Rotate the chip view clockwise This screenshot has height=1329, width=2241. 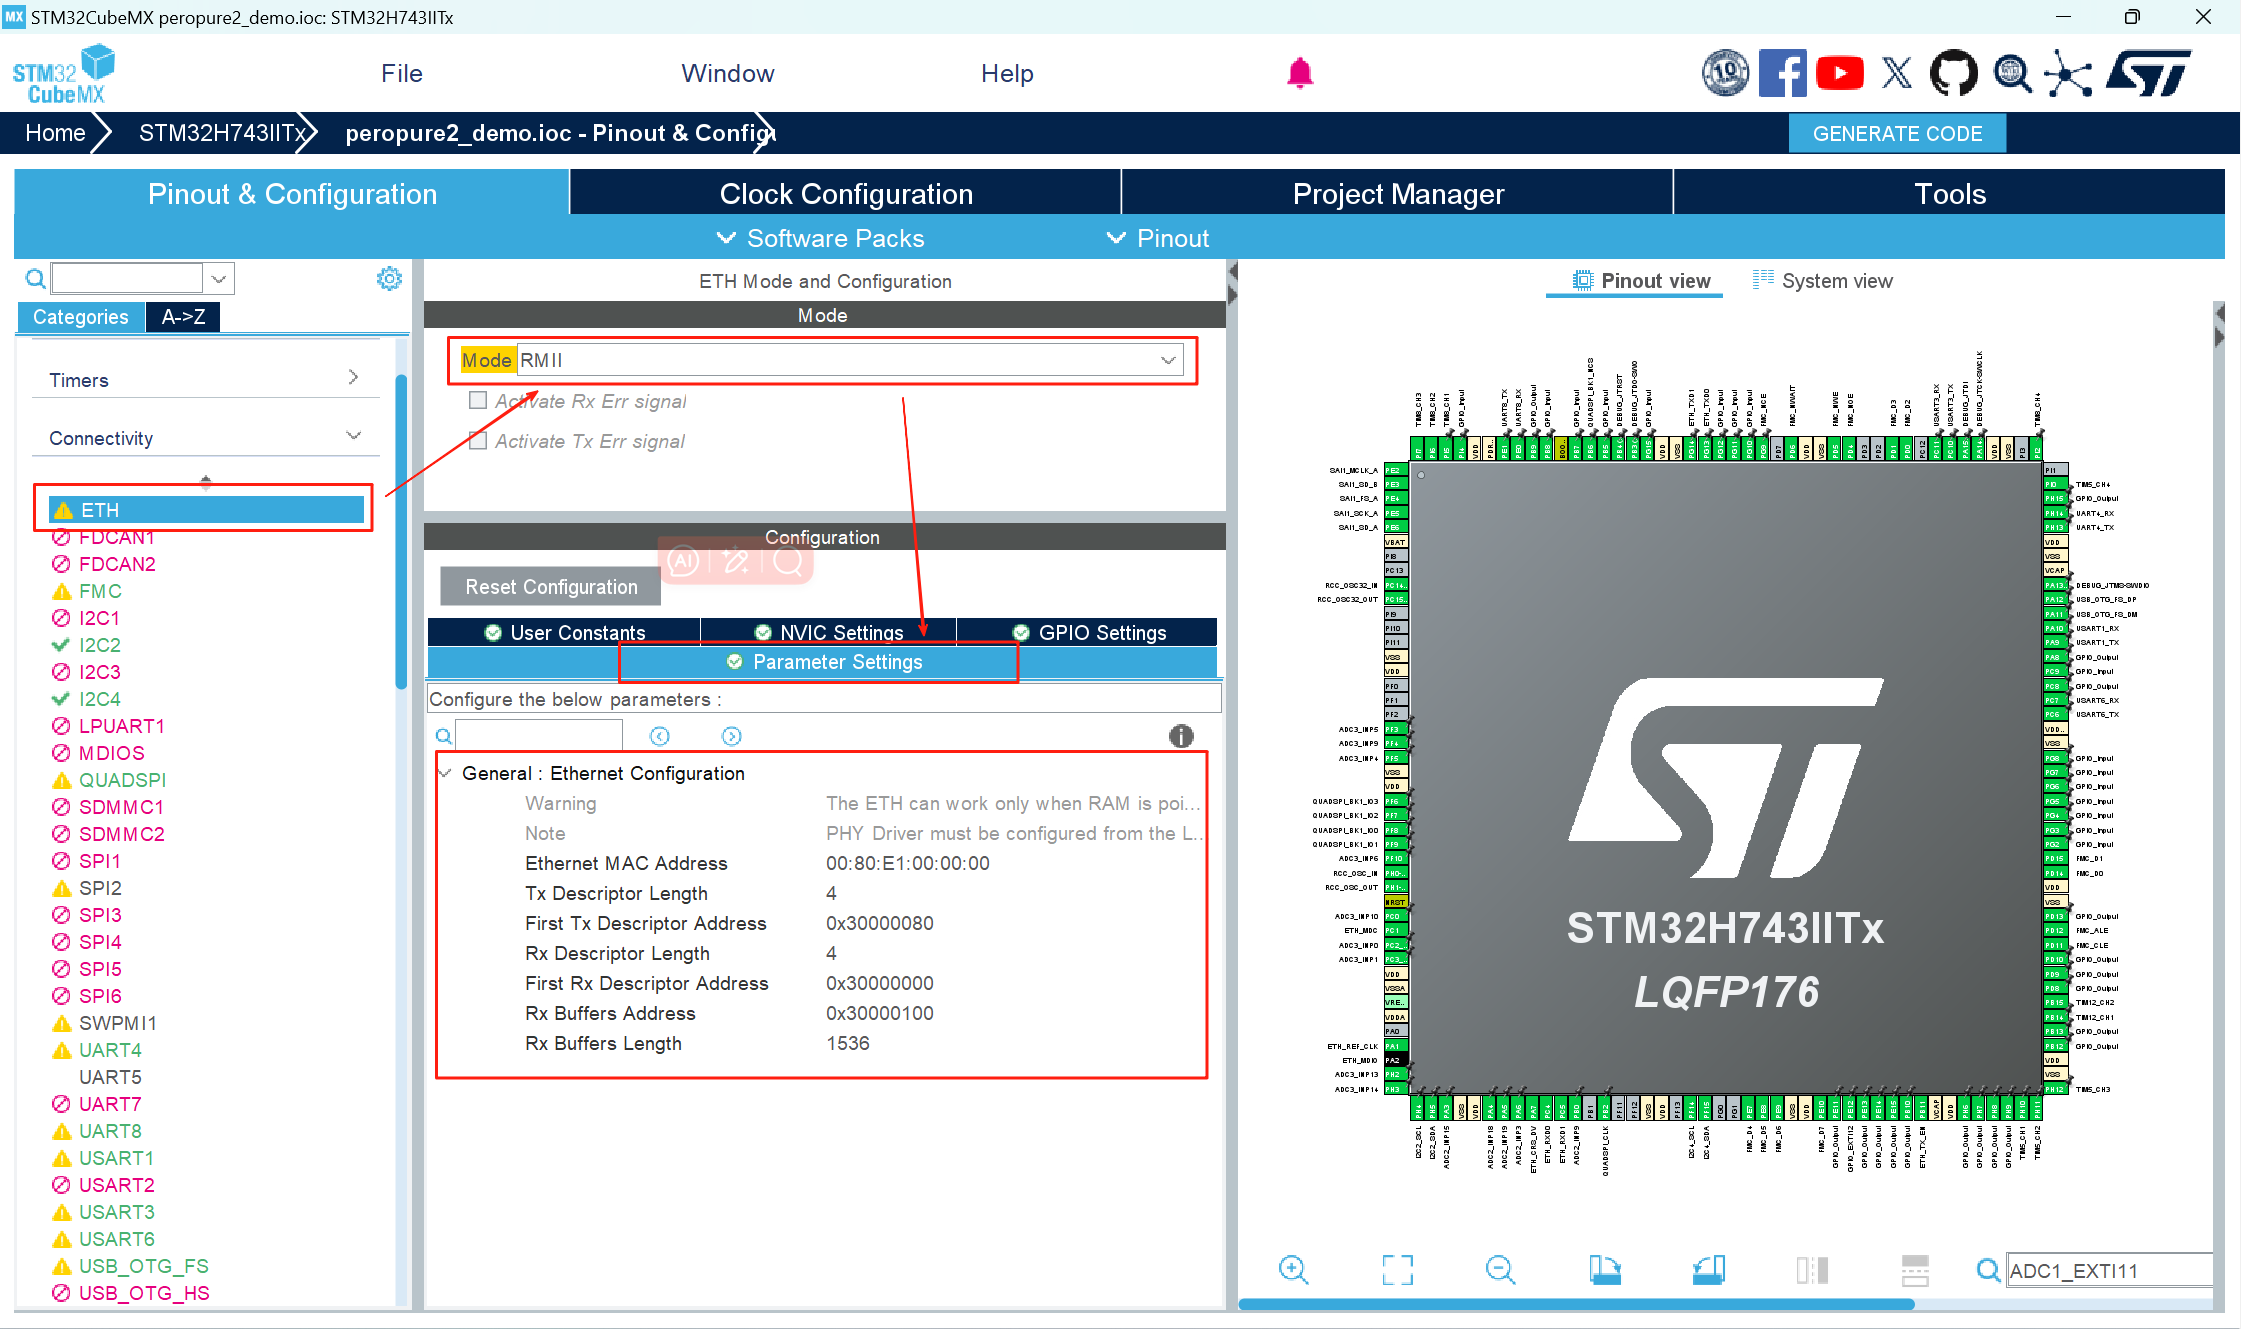click(x=1605, y=1270)
